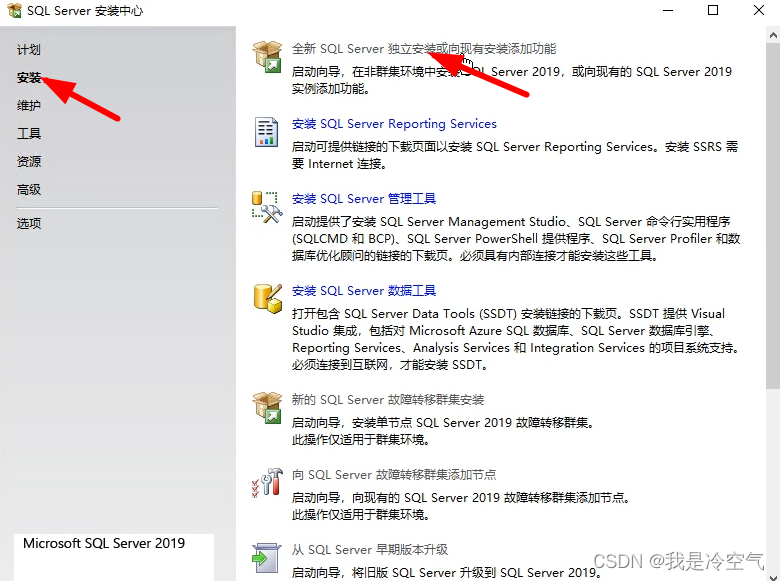Click the new standalone installation box icon
This screenshot has width=780, height=581.
coord(268,57)
